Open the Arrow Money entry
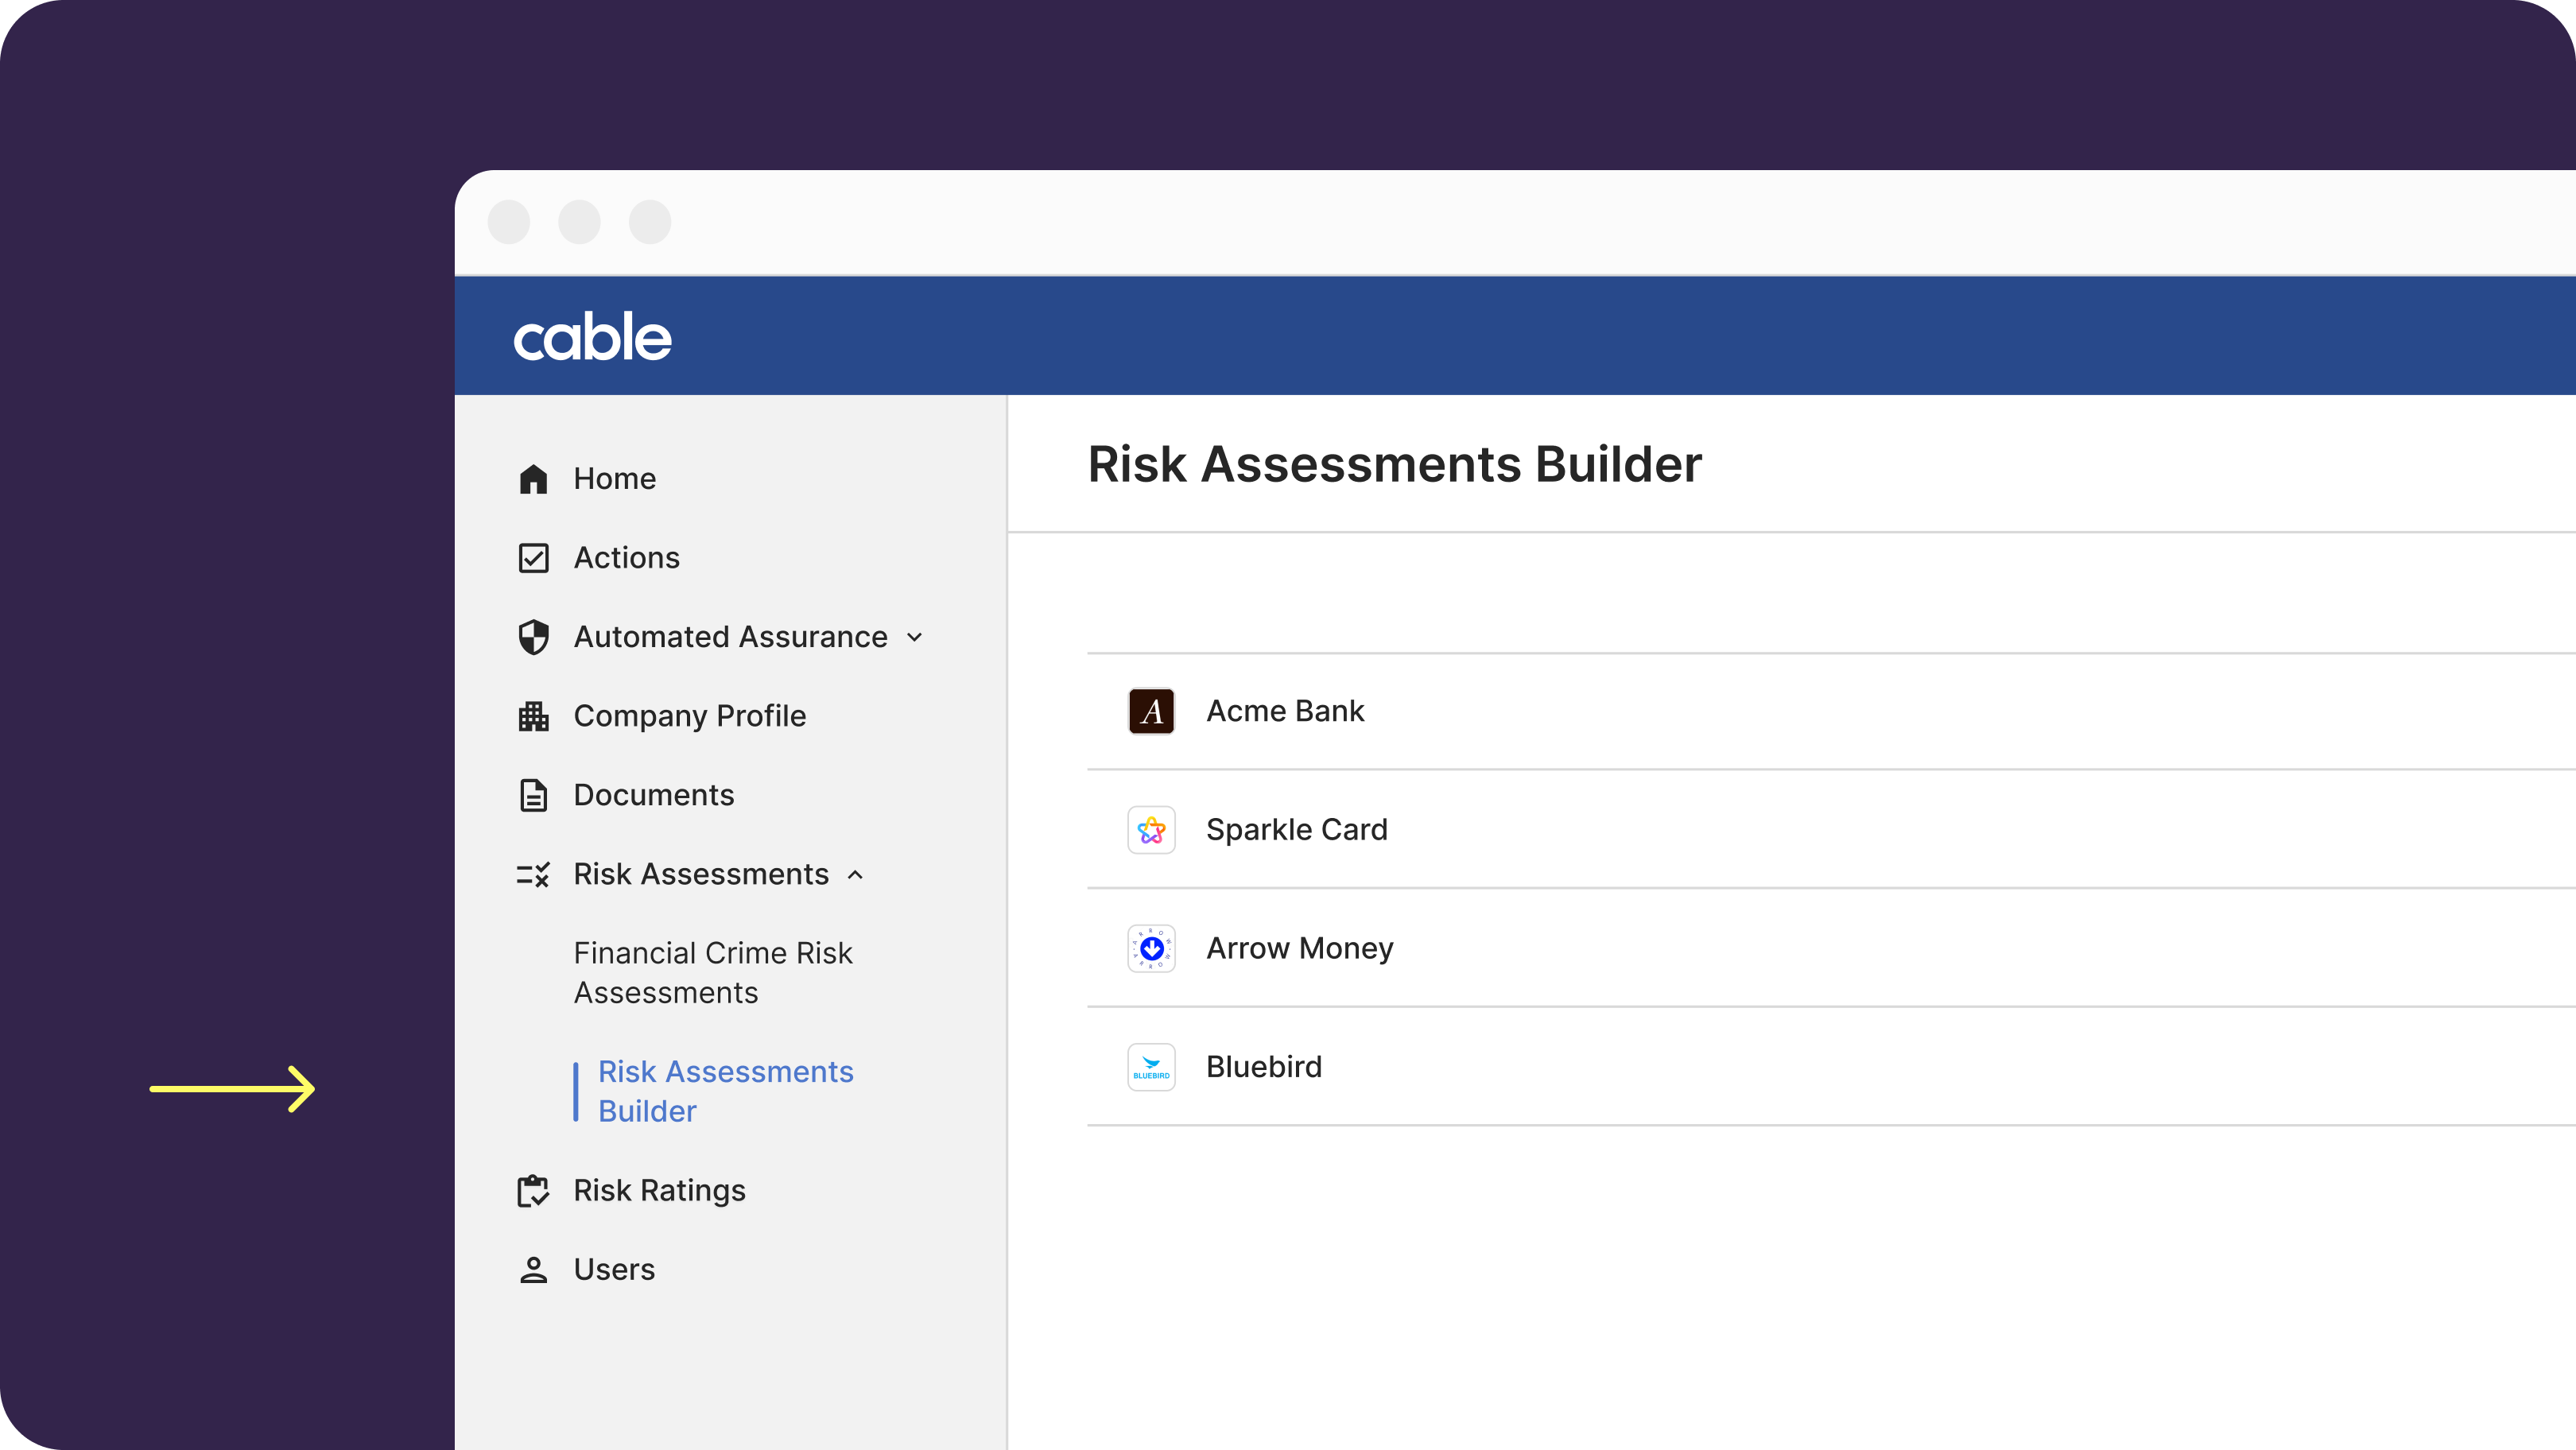The height and width of the screenshot is (1450, 2576). 1299,948
